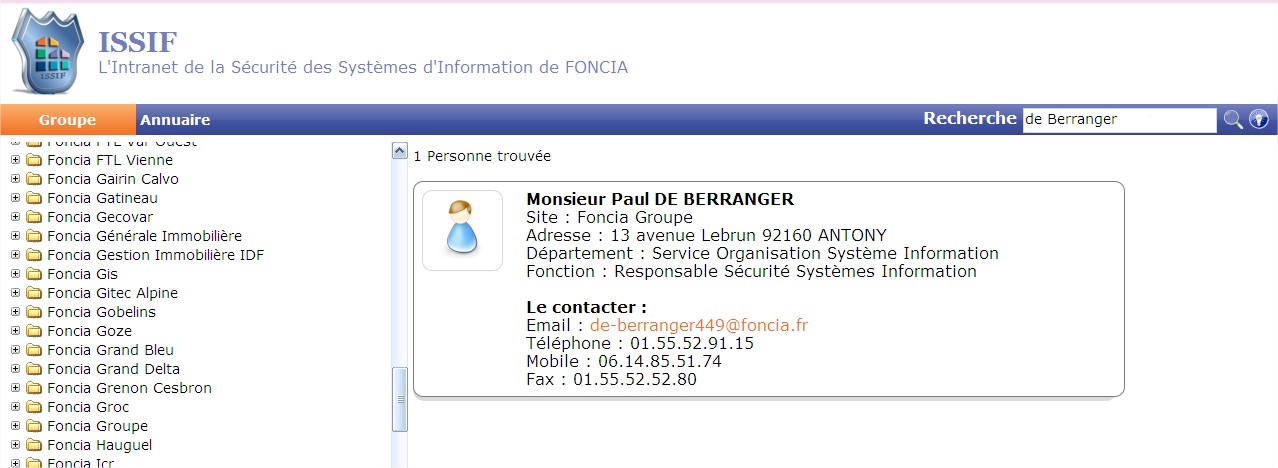Expand the Foncia Gecovar tree node
1278x468 pixels.
[x=15, y=217]
